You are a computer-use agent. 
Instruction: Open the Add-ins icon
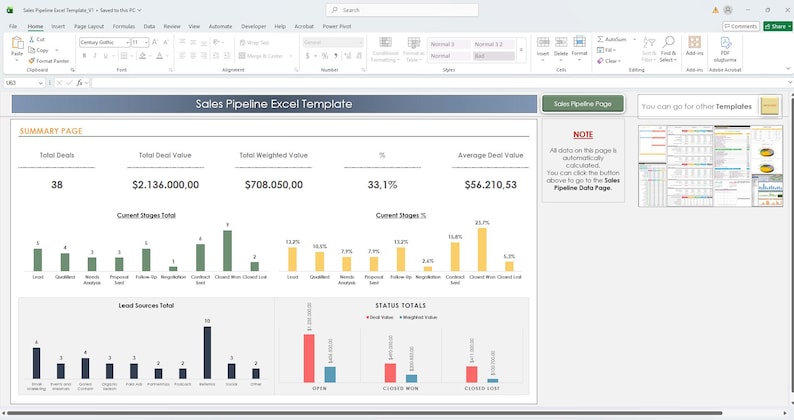[x=694, y=42]
